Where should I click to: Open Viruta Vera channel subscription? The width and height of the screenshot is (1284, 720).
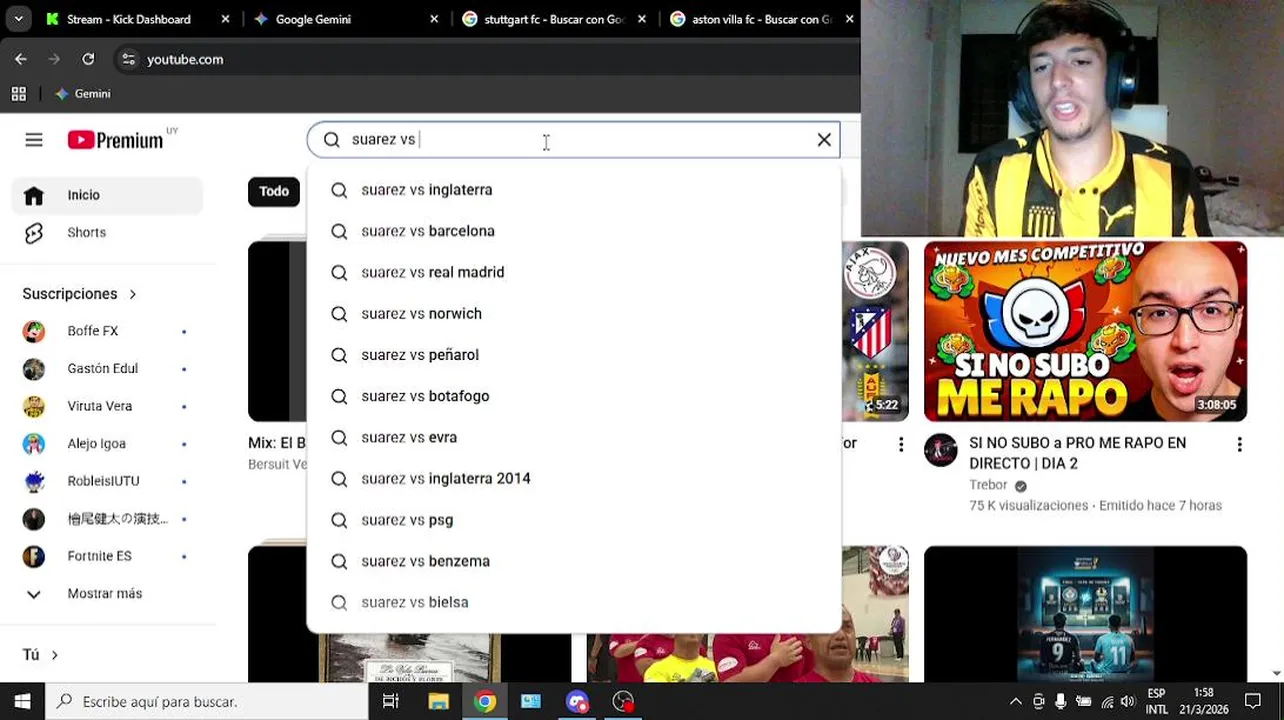pyautogui.click(x=107, y=406)
